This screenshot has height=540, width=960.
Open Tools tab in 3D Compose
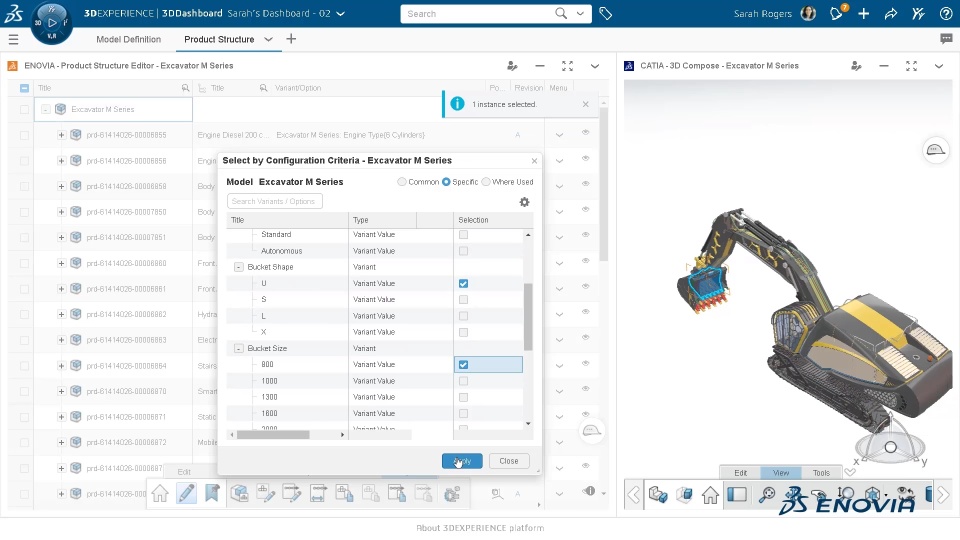pyautogui.click(x=821, y=473)
